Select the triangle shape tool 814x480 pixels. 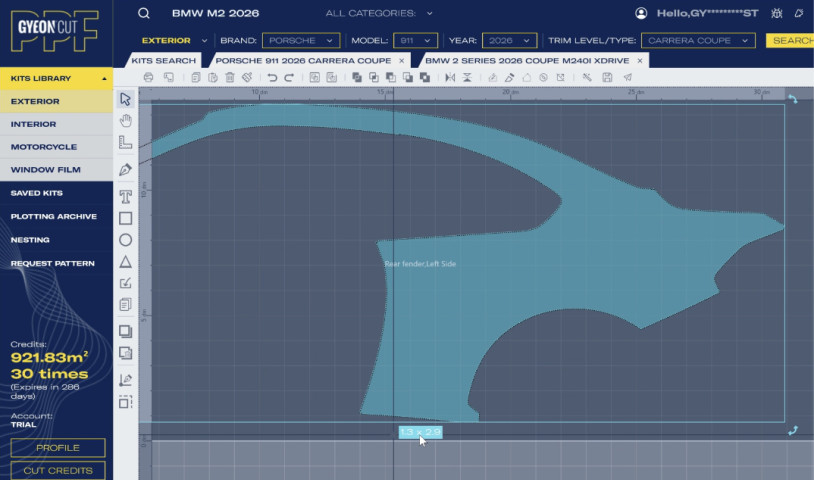125,262
